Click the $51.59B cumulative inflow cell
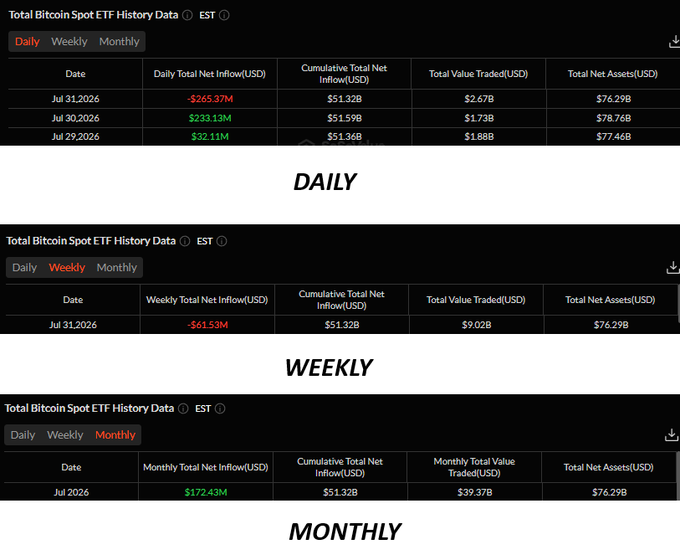This screenshot has height=560, width=680. pyautogui.click(x=344, y=118)
